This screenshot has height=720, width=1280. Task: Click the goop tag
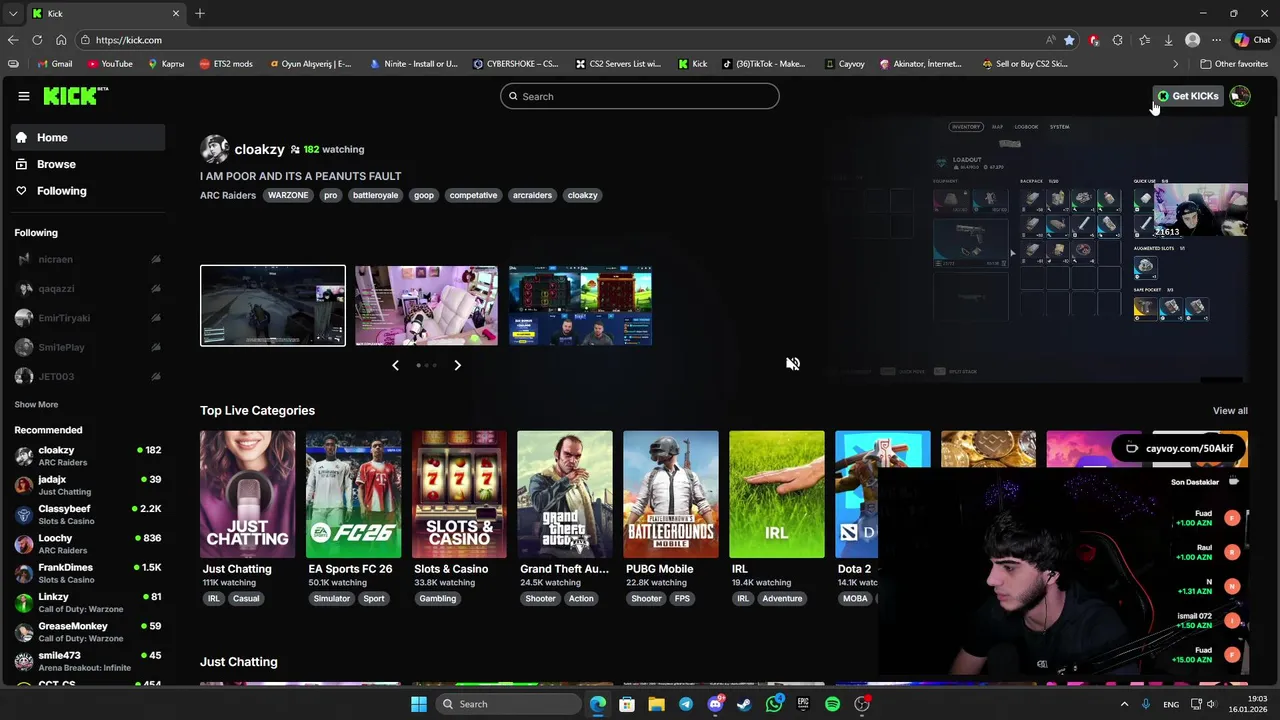(424, 195)
